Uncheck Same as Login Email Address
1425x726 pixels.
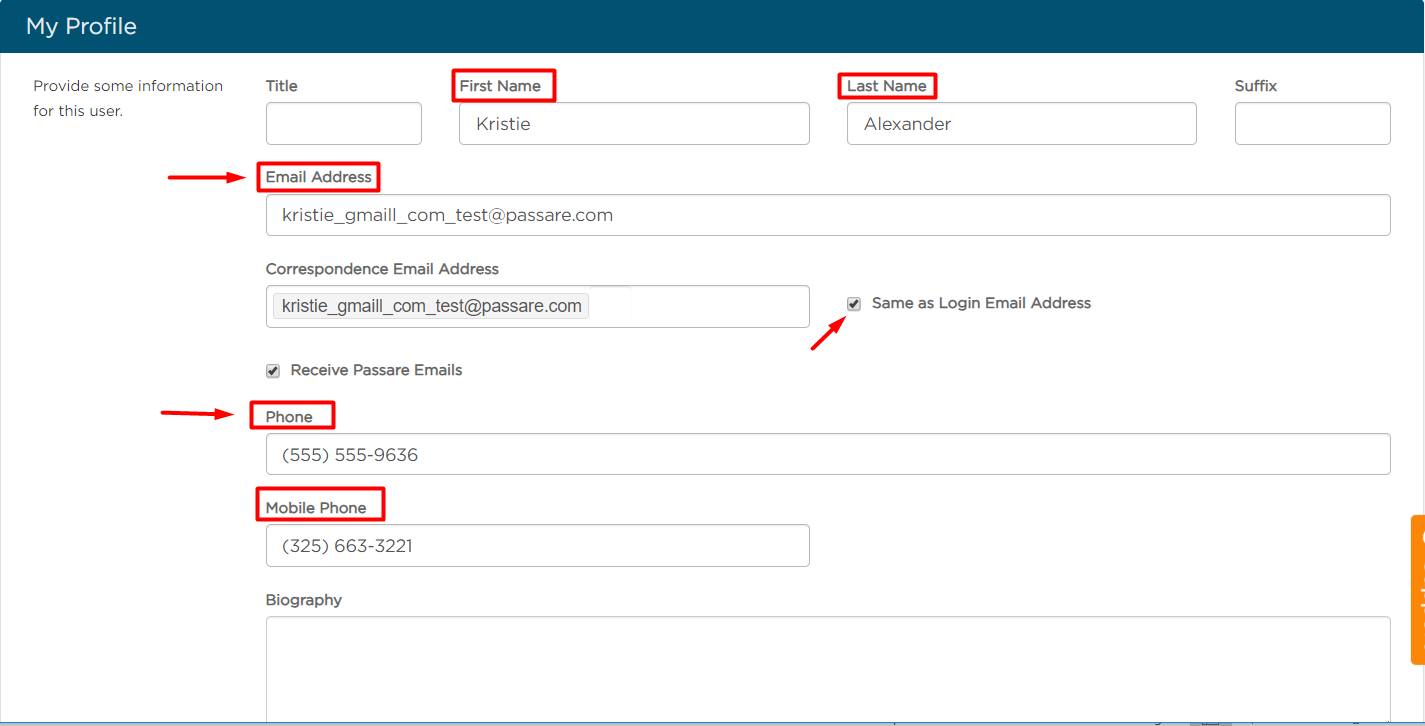coord(854,304)
